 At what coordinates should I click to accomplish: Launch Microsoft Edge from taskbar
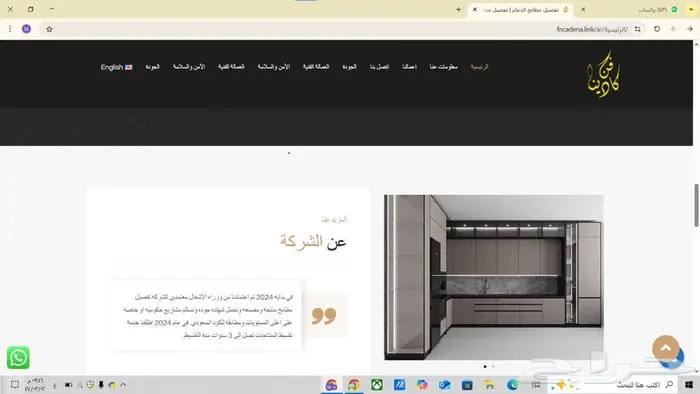point(512,385)
